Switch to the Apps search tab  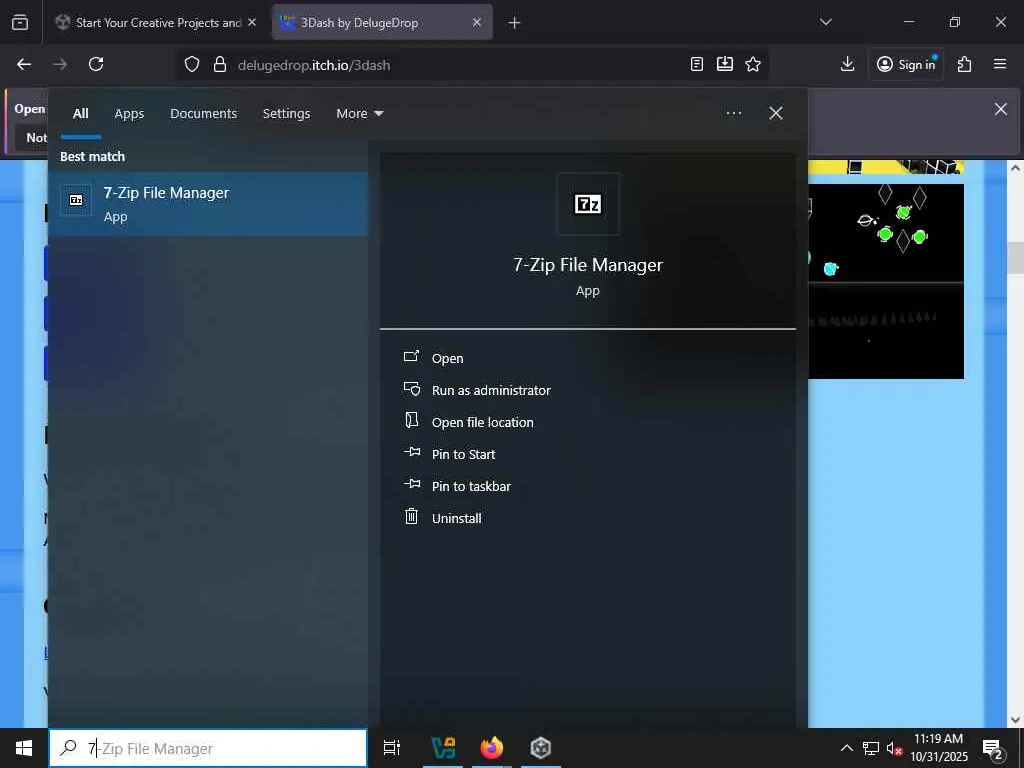[x=129, y=114]
